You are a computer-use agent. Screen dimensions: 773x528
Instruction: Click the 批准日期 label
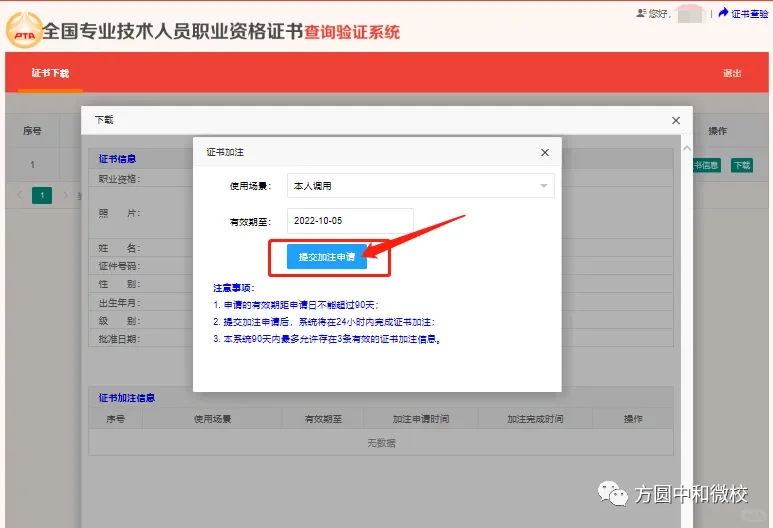[x=119, y=339]
